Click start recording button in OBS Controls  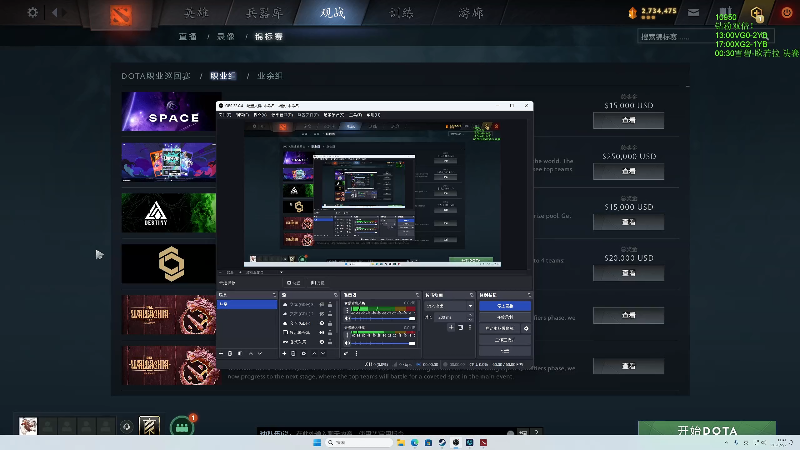click(505, 317)
